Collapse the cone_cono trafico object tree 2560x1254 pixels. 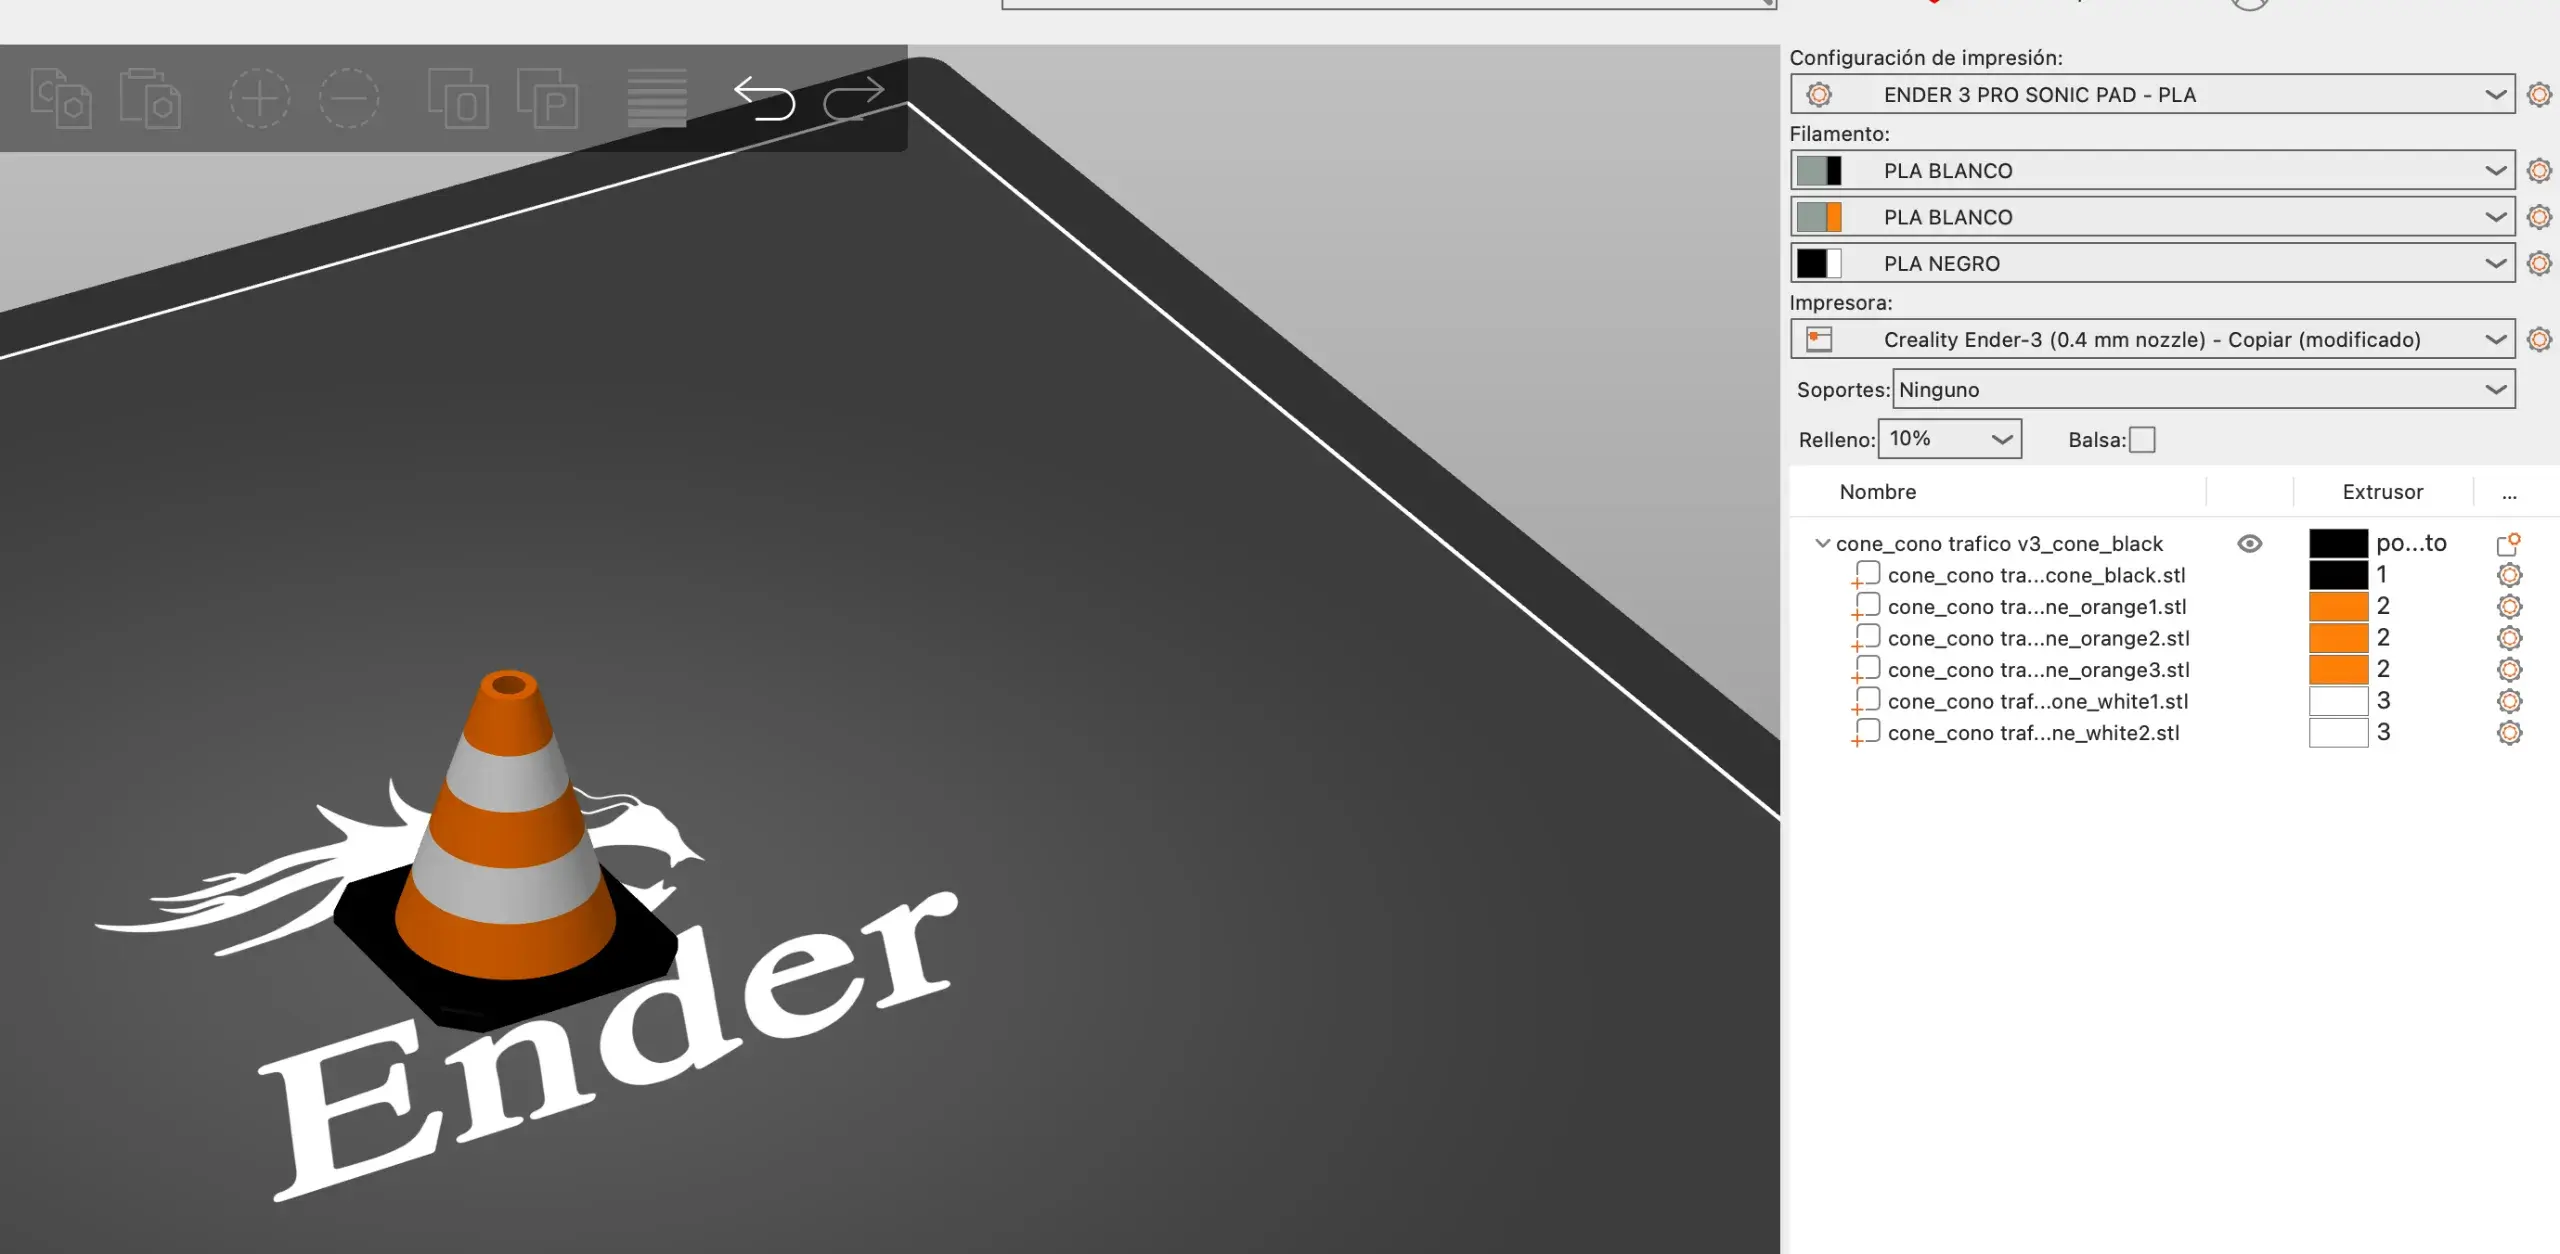tap(1822, 544)
